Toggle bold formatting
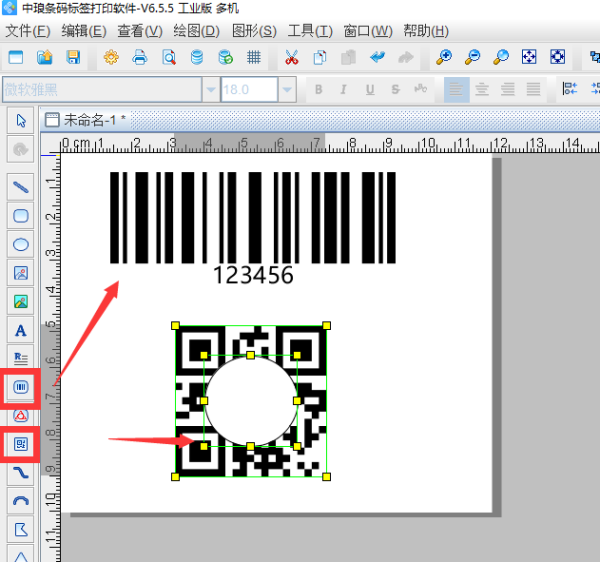600x562 pixels. click(318, 90)
